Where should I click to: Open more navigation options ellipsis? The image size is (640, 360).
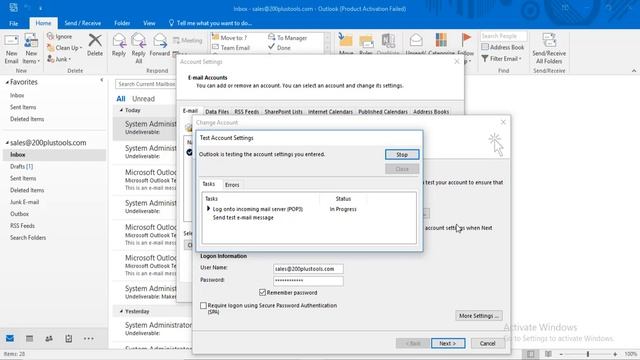(89, 338)
